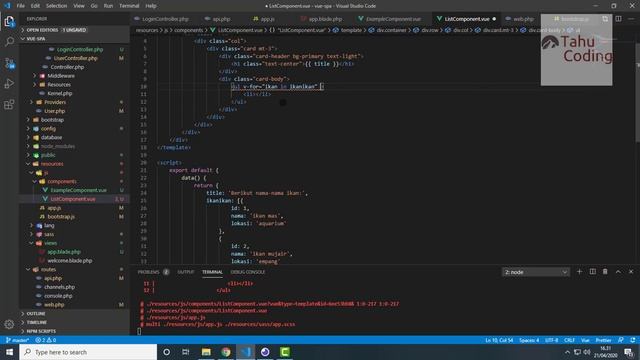Open the Run menu
The width and height of the screenshot is (640, 360).
(x=108, y=6)
